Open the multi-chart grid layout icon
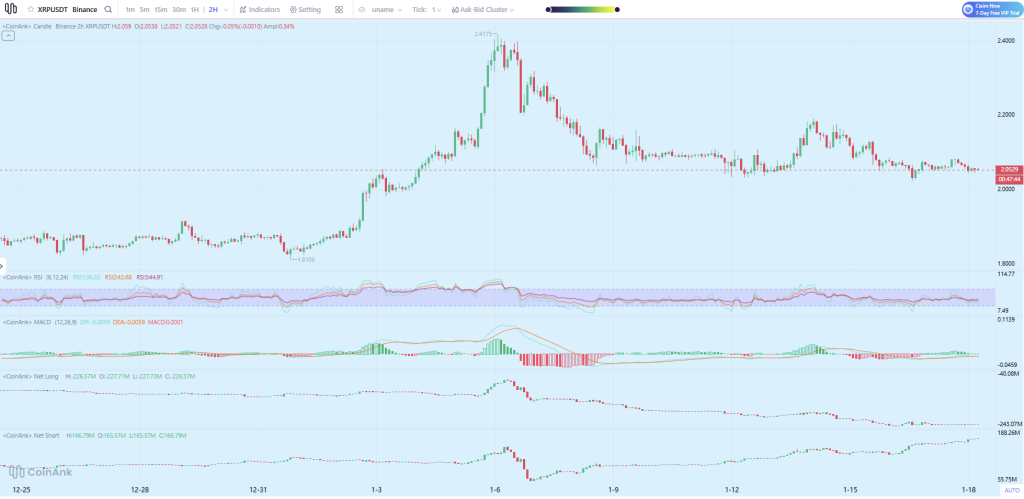This screenshot has width=1024, height=499. (x=339, y=9)
